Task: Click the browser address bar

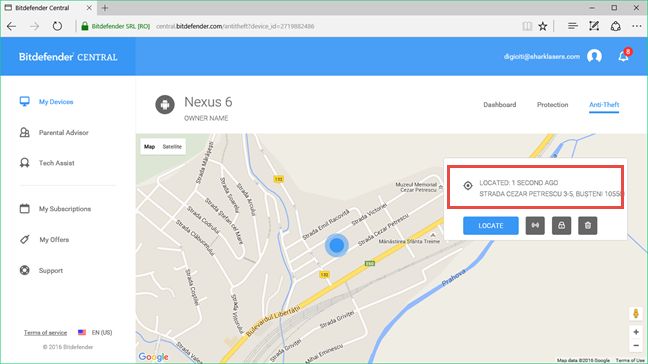Action: (x=298, y=26)
